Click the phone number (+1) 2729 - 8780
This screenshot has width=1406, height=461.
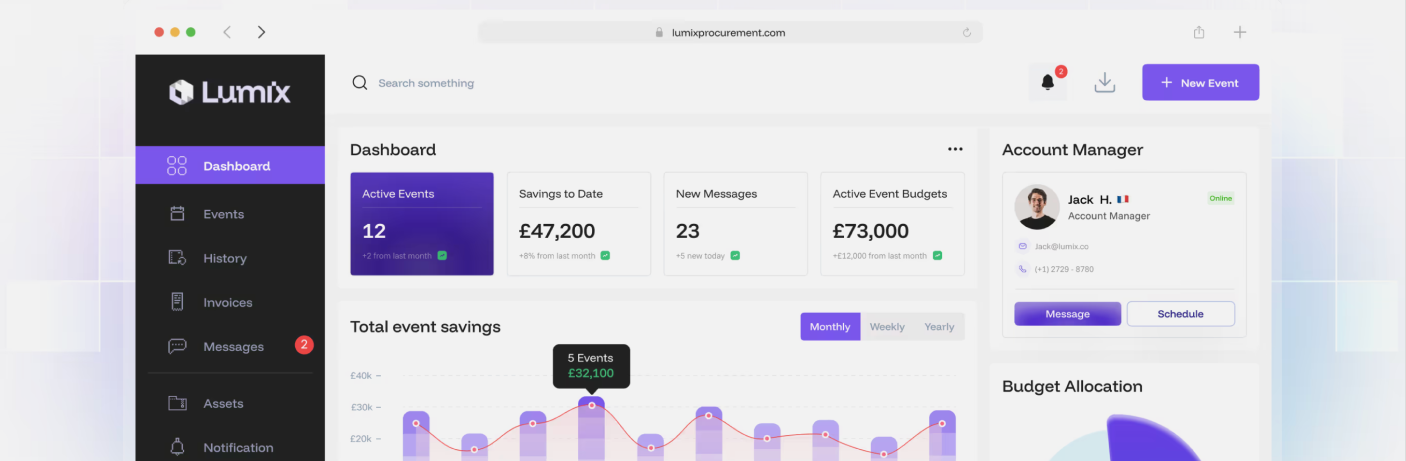[x=1063, y=269]
